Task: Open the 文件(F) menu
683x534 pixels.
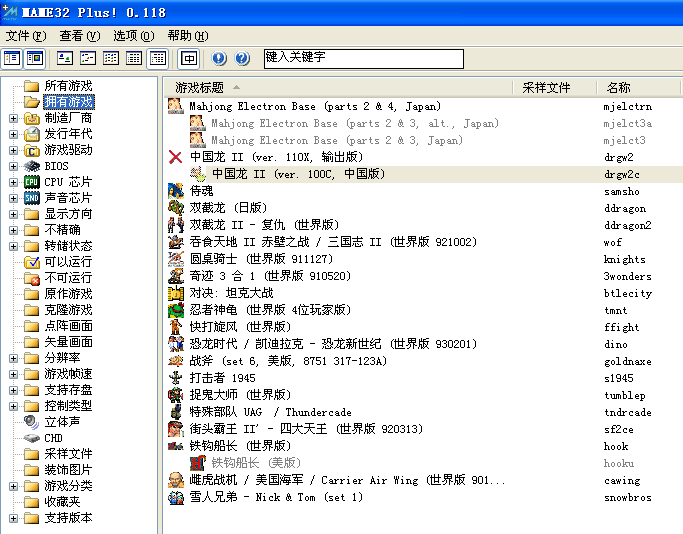Action: click(x=26, y=36)
